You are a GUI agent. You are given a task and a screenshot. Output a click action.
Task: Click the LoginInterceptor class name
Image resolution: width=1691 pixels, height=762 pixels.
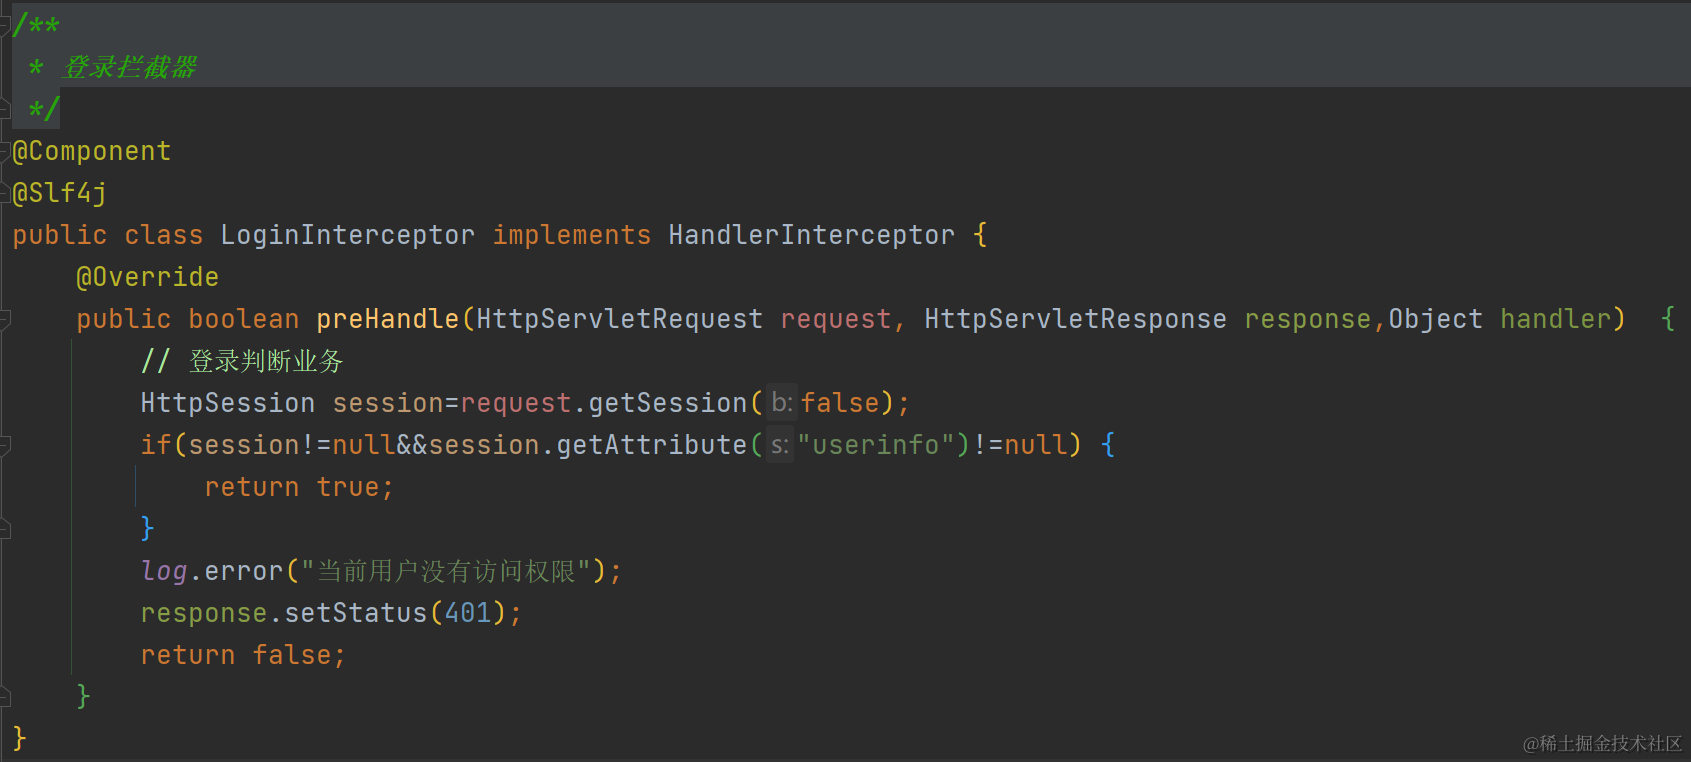coord(348,235)
